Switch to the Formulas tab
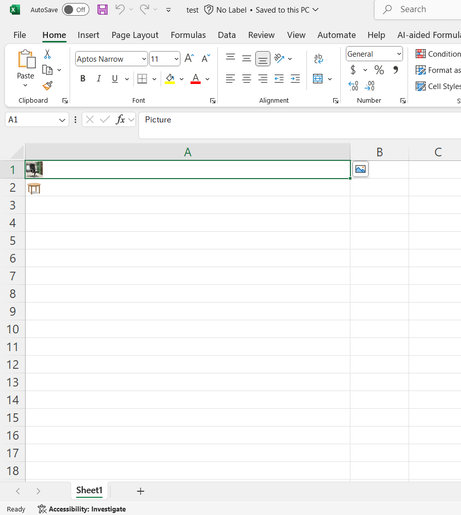Image resolution: width=461 pixels, height=515 pixels. click(188, 35)
